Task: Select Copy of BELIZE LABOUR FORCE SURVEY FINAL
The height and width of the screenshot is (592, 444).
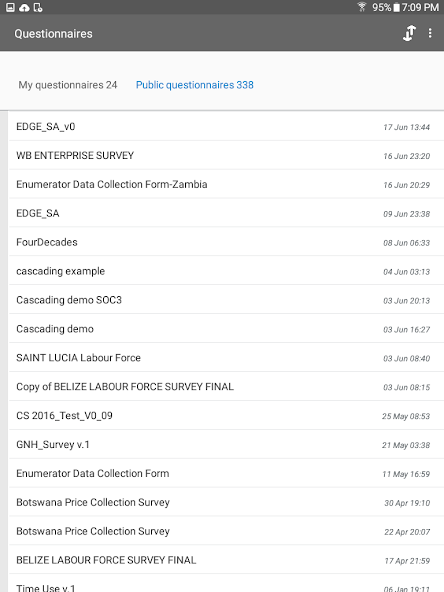Action: (227, 387)
